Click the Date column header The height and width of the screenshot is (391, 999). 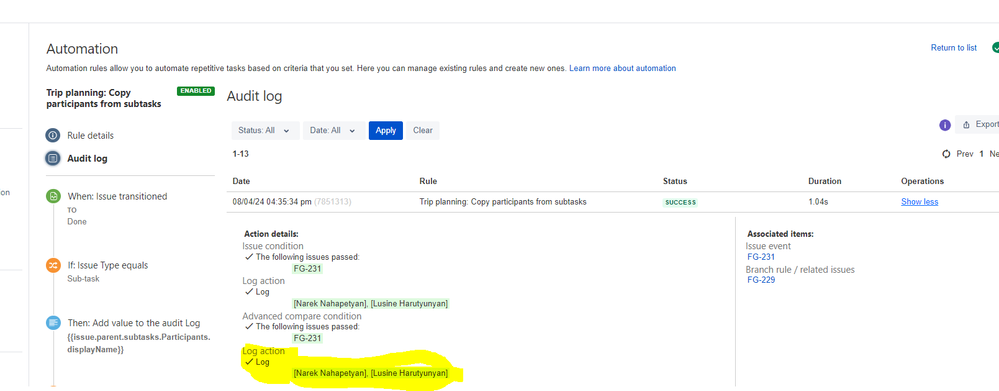pyautogui.click(x=241, y=181)
